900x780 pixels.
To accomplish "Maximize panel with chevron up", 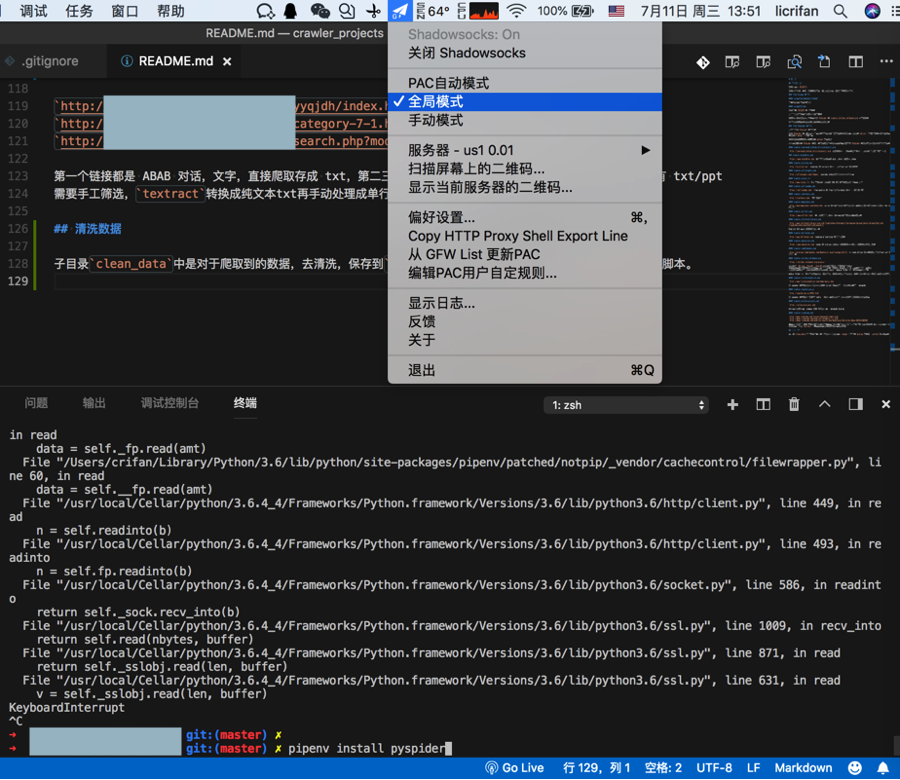I will coord(825,405).
